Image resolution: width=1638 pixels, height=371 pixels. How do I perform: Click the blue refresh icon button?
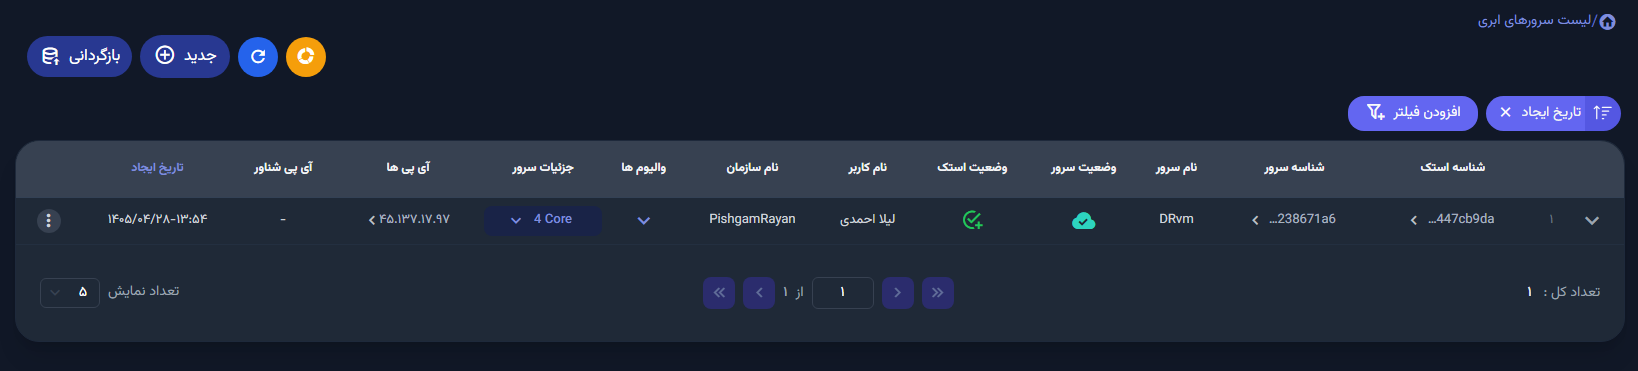[258, 56]
